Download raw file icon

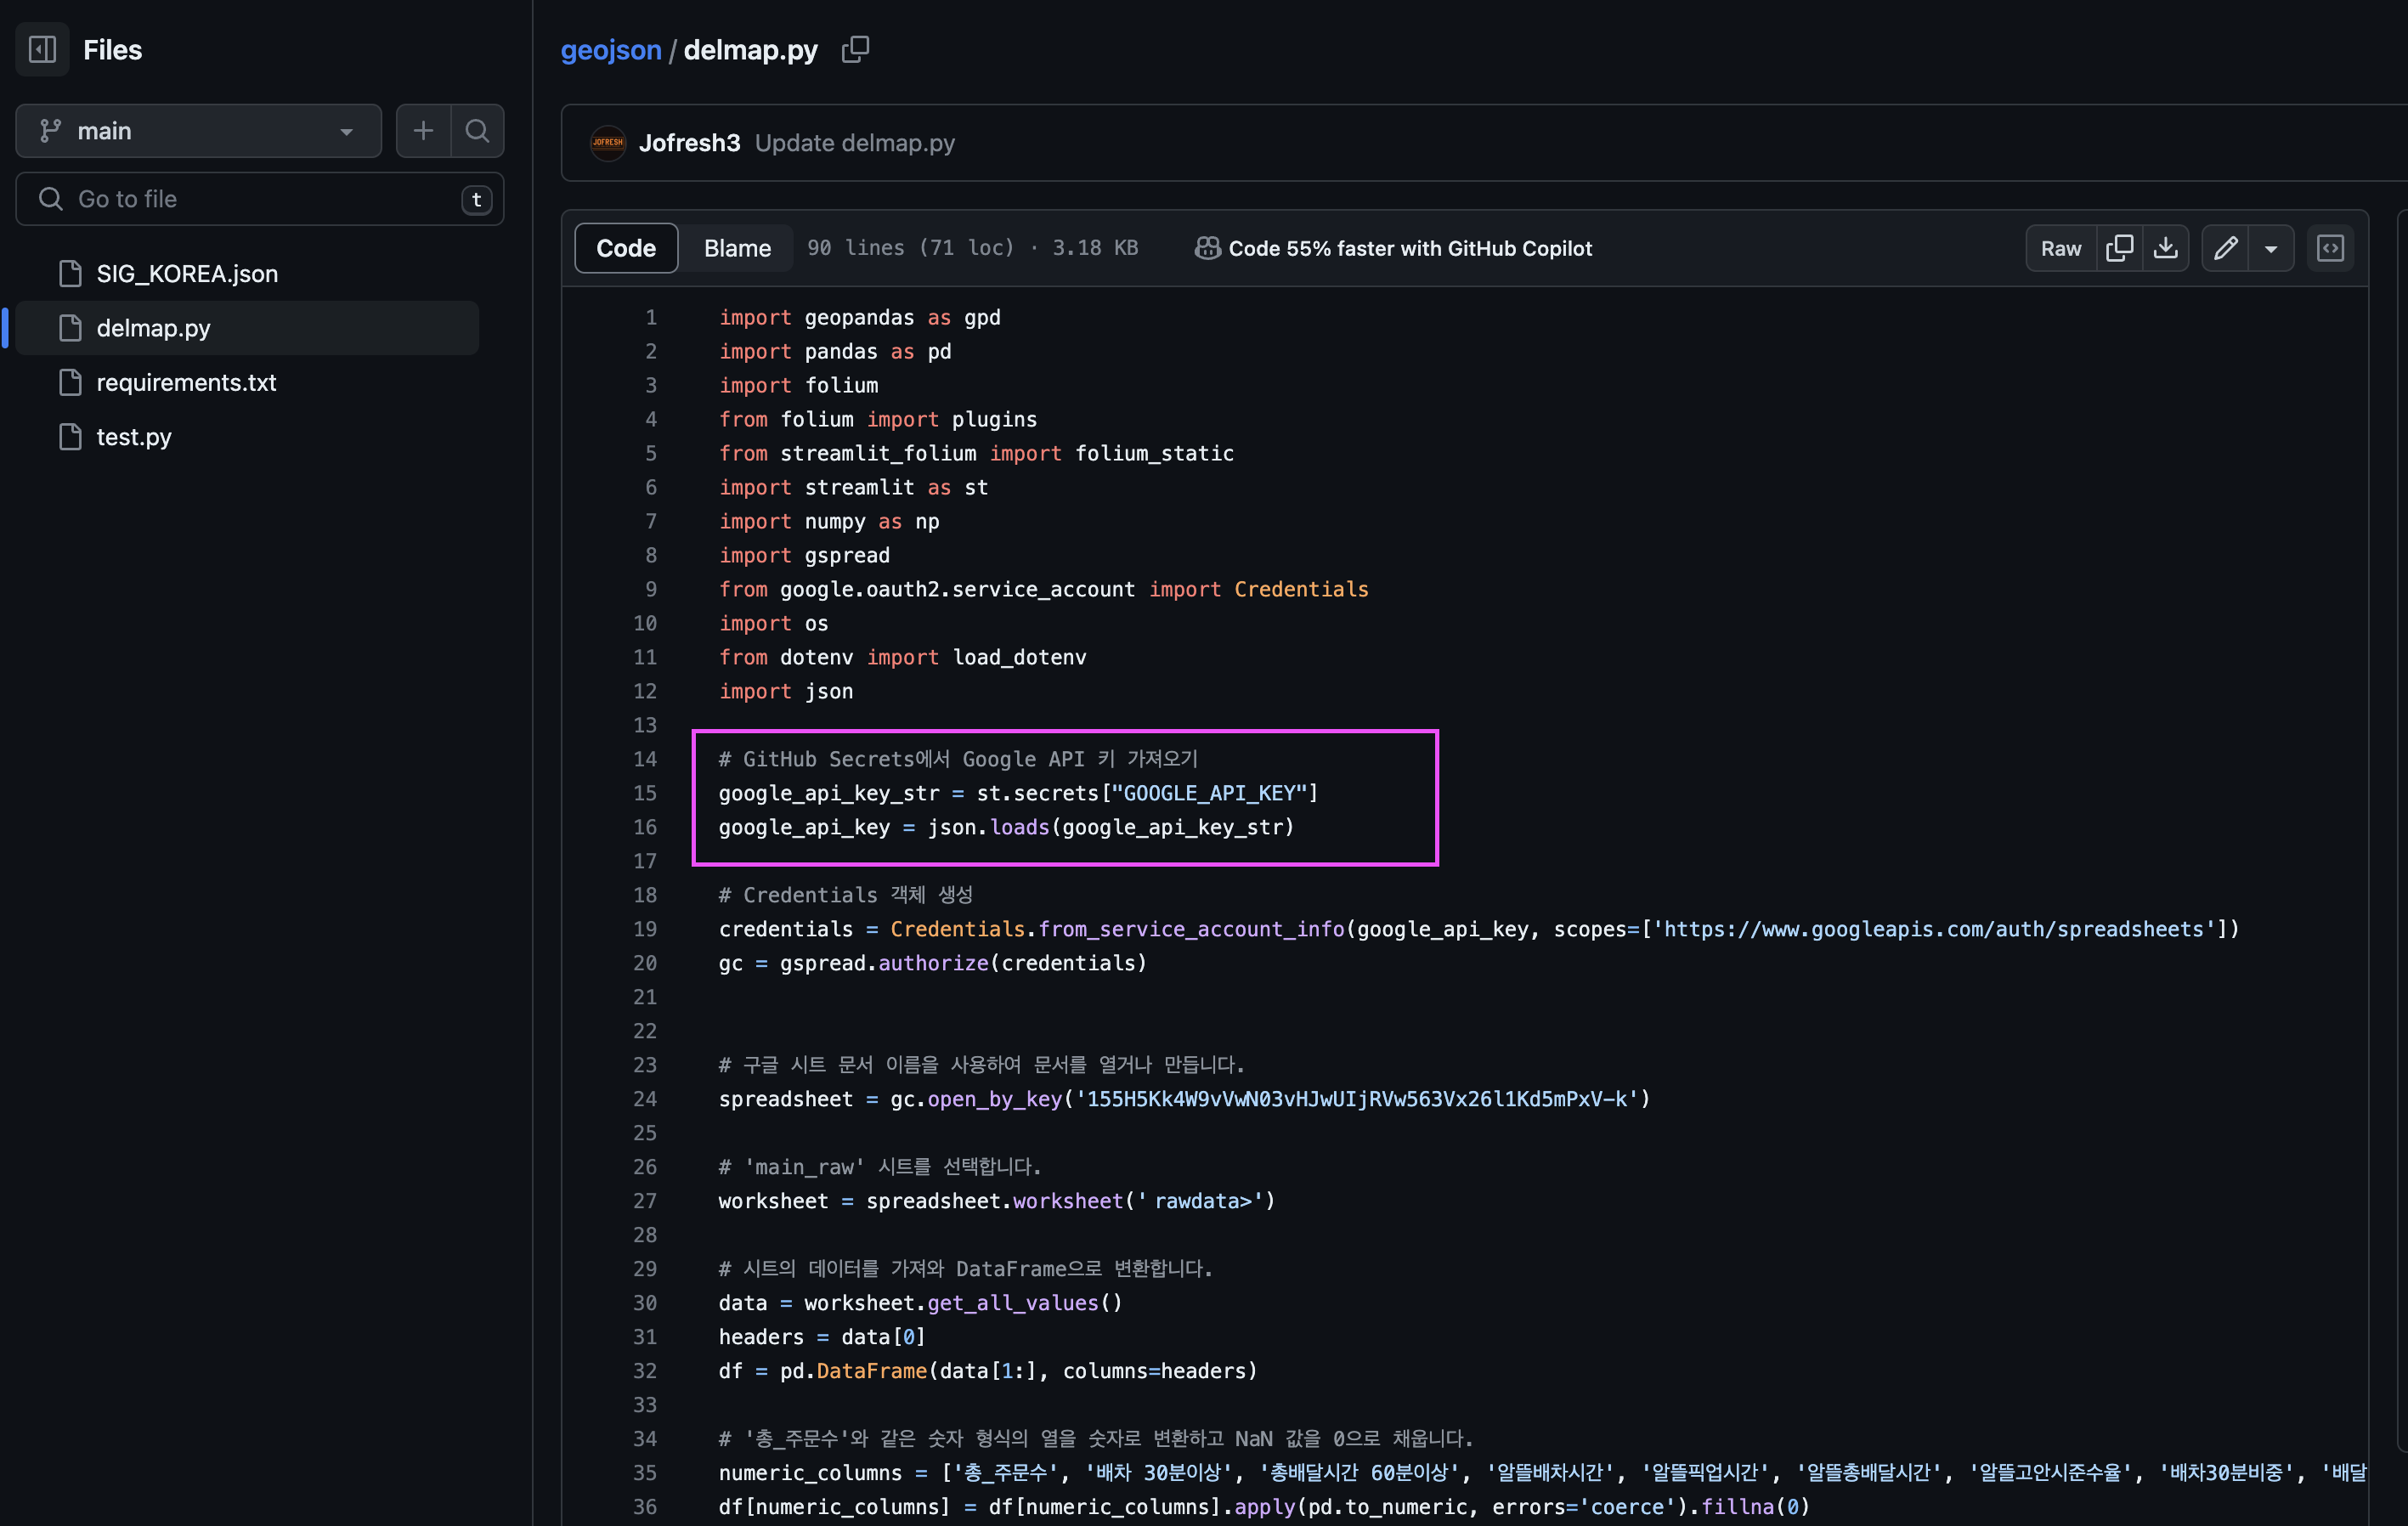pyautogui.click(x=2165, y=248)
